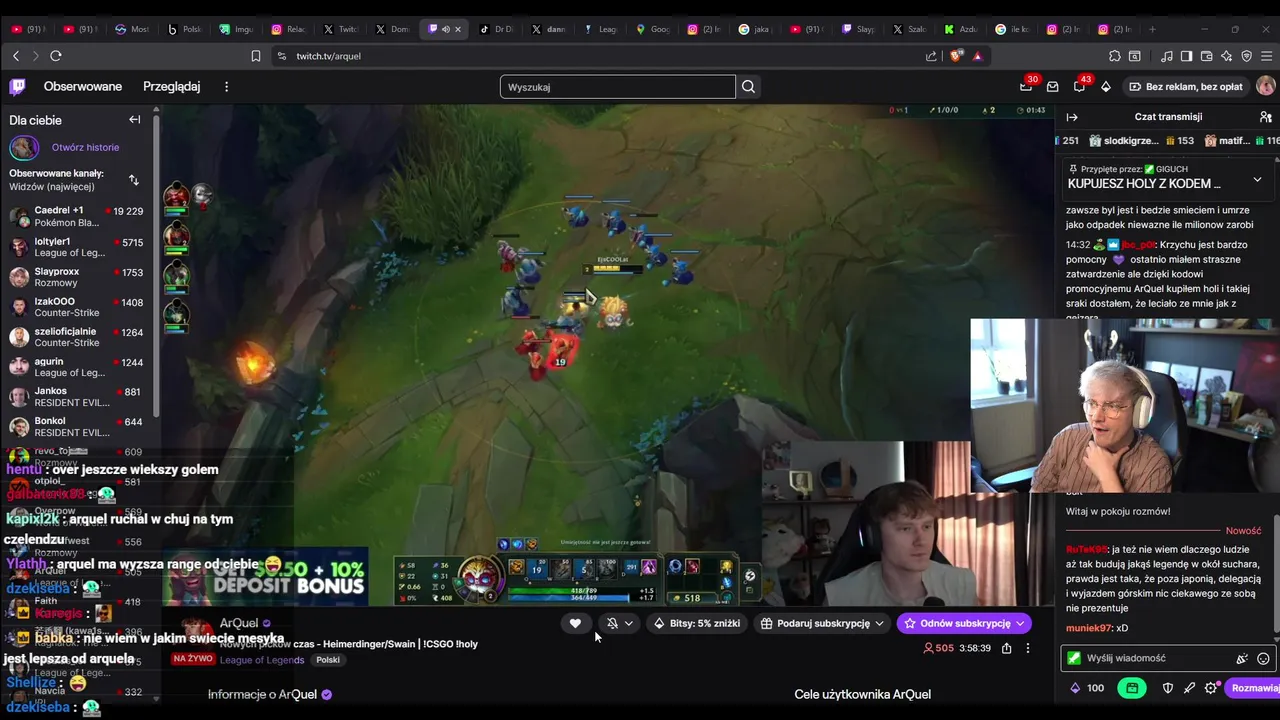Click the Twitch Wyszukaj search field
The width and height of the screenshot is (1280, 720).
617,87
